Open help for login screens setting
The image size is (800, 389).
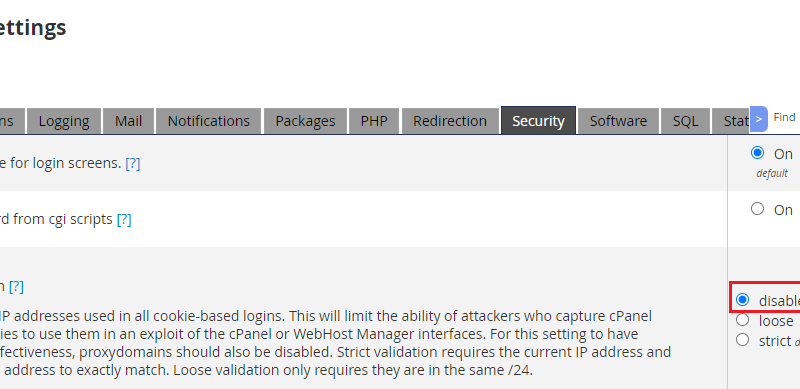click(x=133, y=163)
